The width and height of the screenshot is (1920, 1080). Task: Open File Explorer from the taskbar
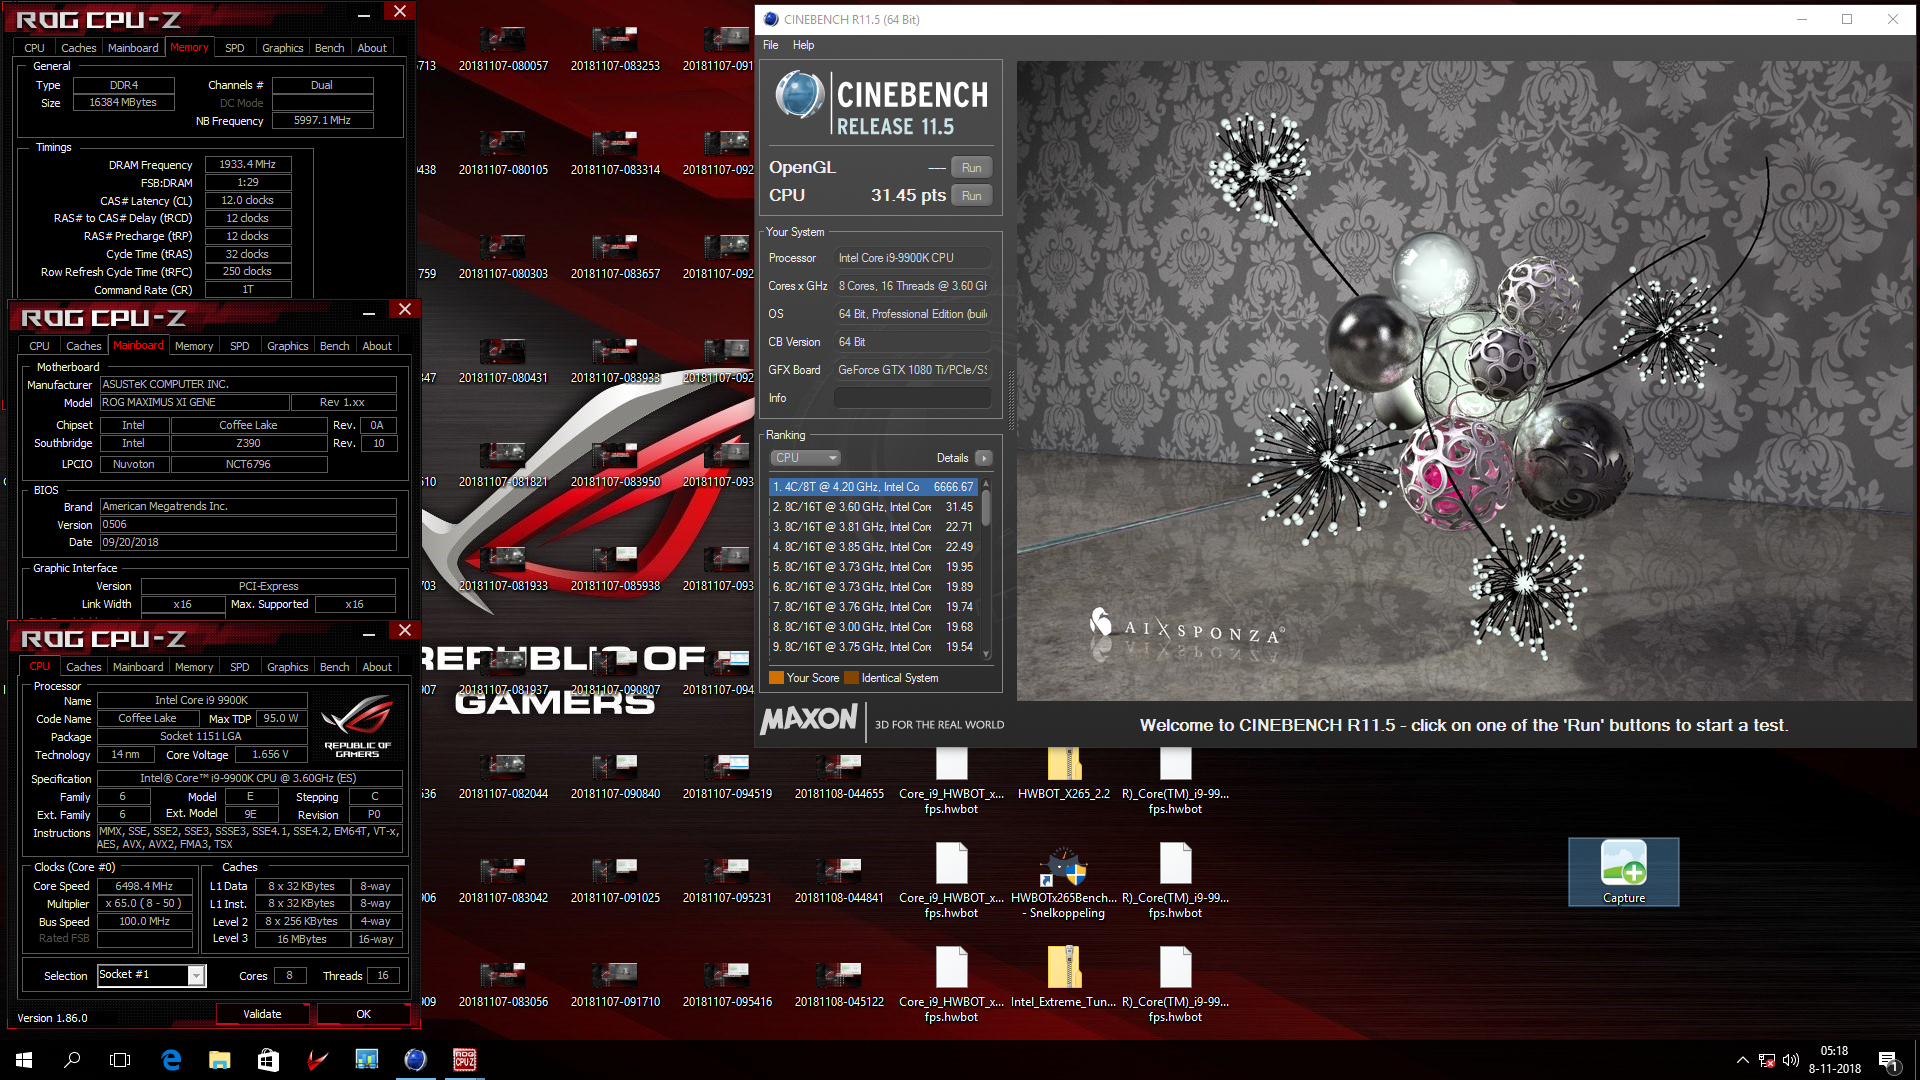click(x=220, y=1060)
